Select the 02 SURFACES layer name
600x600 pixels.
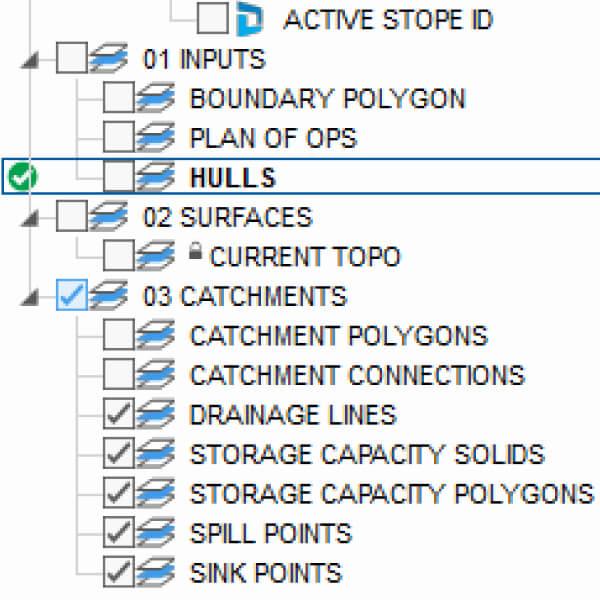(228, 217)
